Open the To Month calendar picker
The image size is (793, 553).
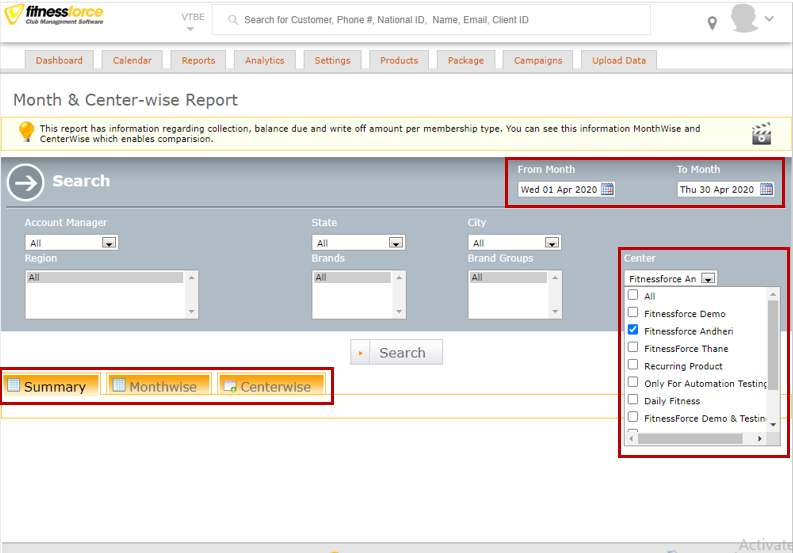[x=766, y=189]
